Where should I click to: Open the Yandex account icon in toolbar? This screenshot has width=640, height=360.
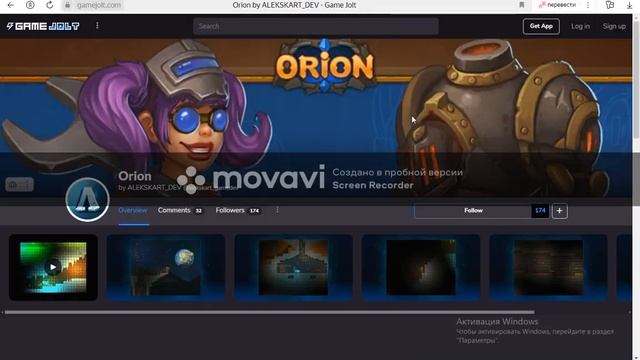point(30,5)
